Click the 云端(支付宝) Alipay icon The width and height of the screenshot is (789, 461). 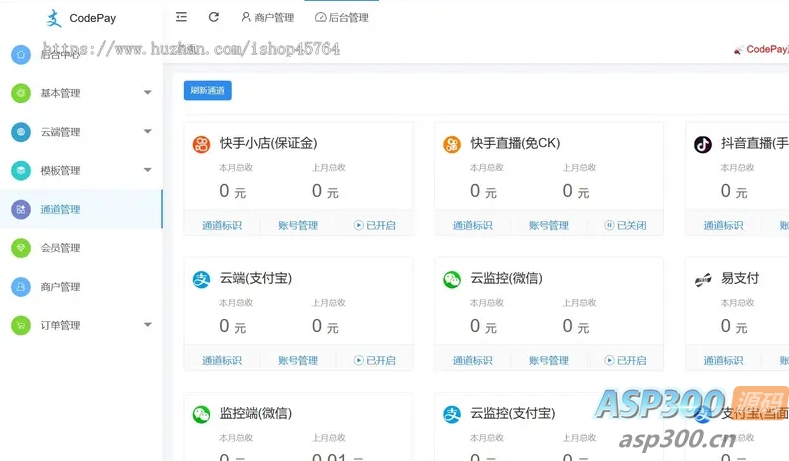click(201, 279)
